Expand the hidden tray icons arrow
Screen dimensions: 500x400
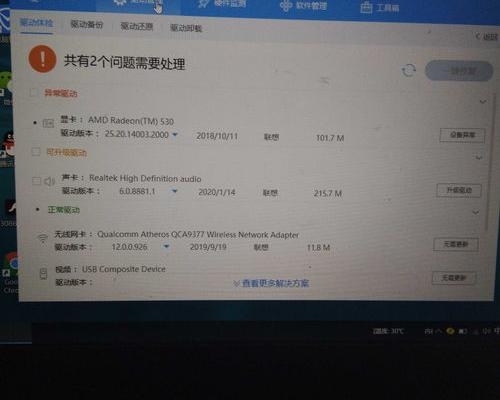(439, 331)
